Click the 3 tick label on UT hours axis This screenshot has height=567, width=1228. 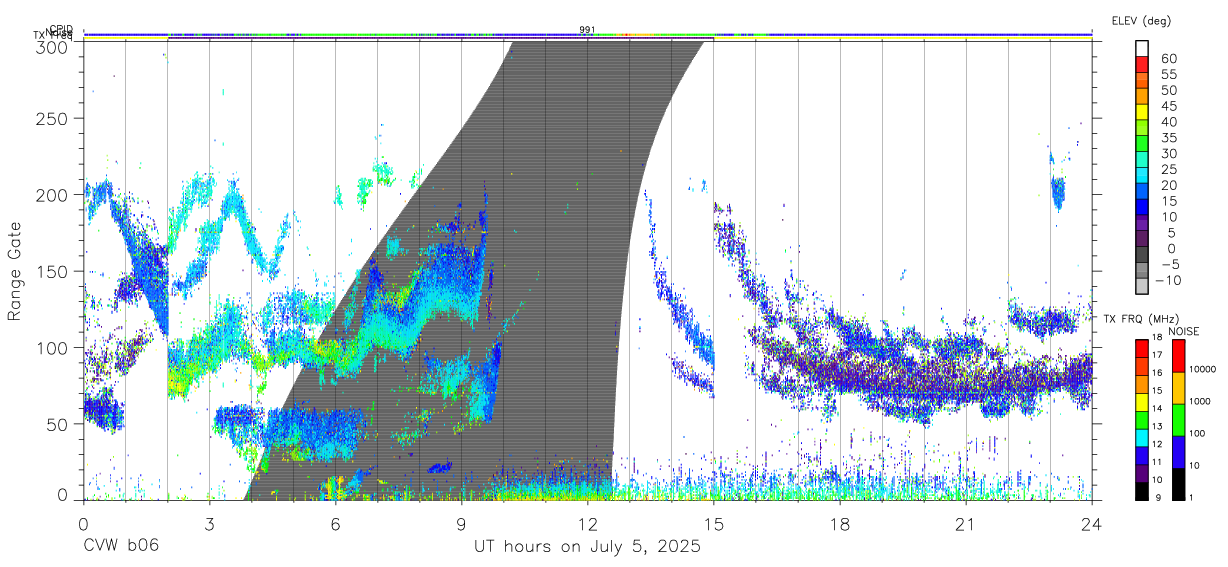[x=209, y=523]
